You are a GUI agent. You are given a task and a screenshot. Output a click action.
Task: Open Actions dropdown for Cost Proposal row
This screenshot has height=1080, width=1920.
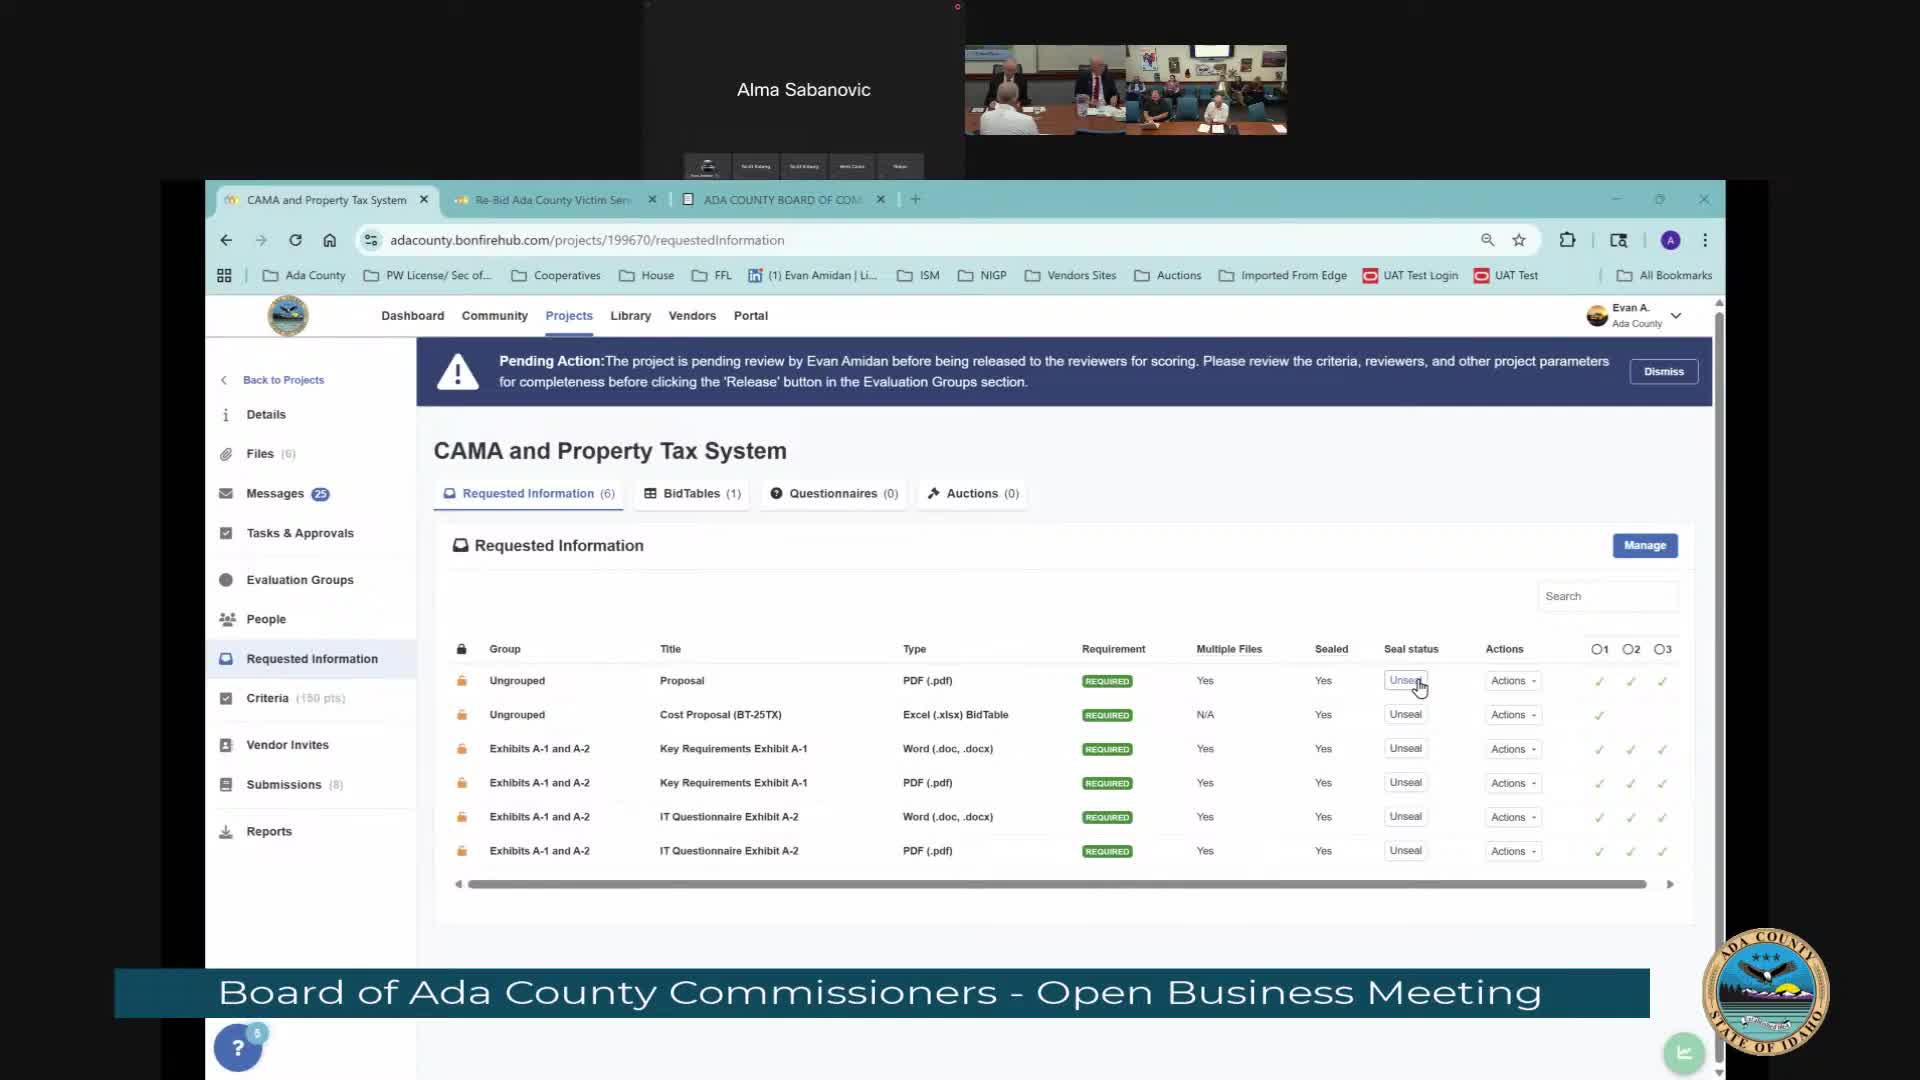[x=1513, y=715]
